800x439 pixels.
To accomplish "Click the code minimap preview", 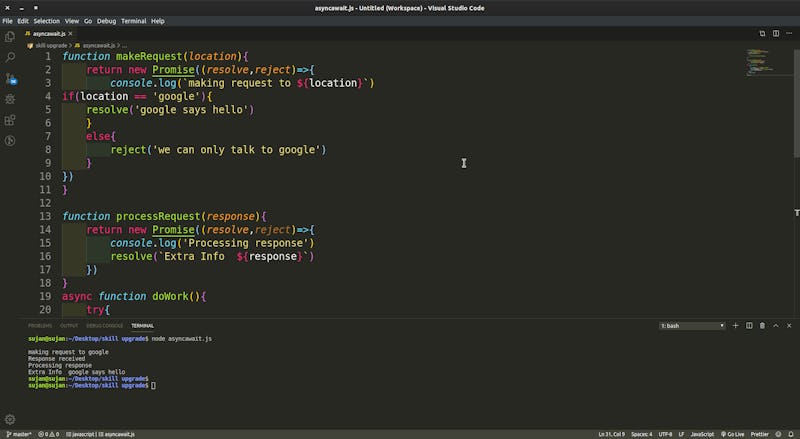I will point(757,62).
